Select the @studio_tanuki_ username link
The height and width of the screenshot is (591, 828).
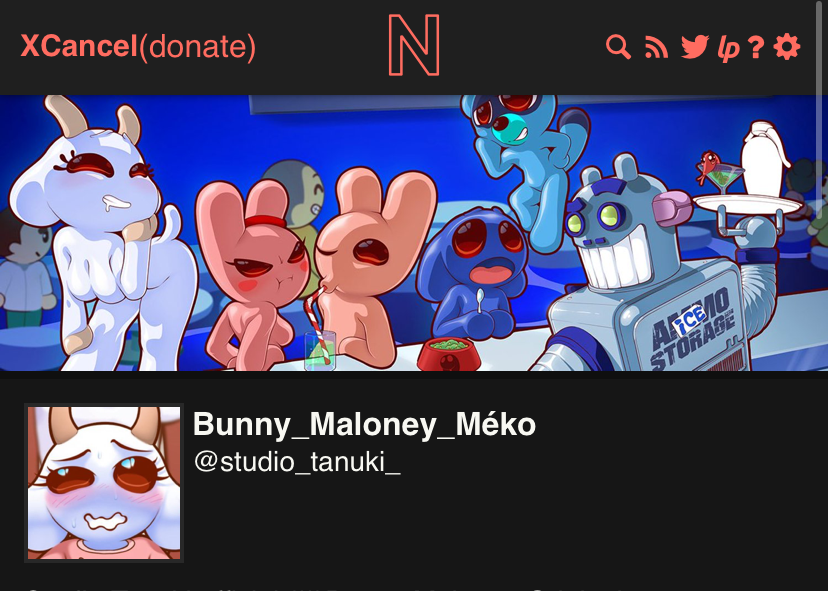[x=297, y=462]
